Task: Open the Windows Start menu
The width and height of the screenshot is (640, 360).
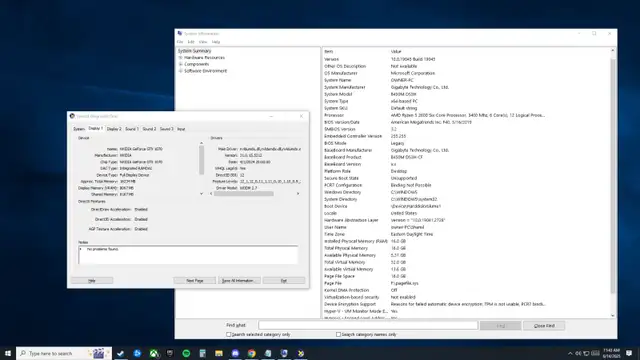Action: coord(8,353)
